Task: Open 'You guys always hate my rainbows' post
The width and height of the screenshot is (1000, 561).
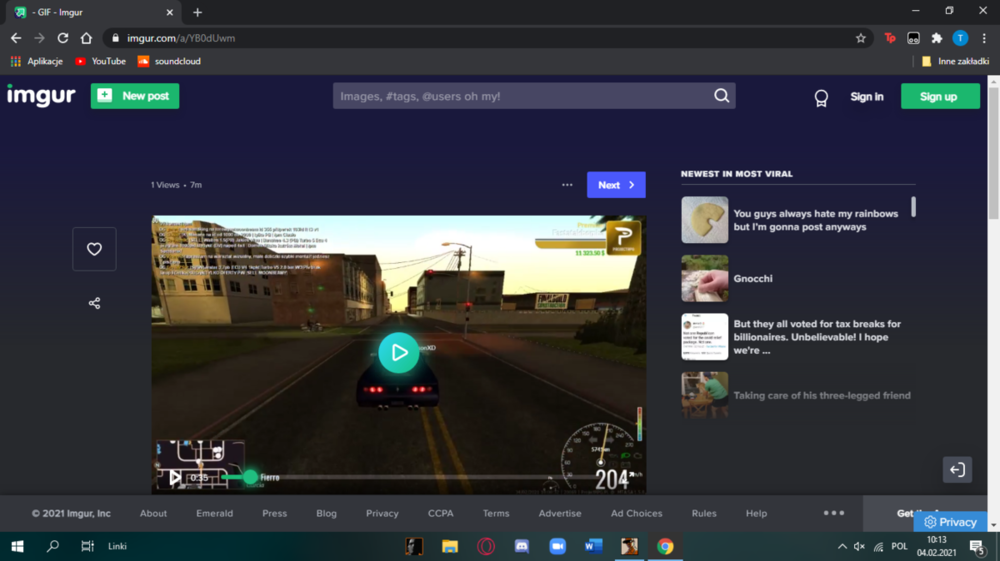Action: click(x=816, y=220)
